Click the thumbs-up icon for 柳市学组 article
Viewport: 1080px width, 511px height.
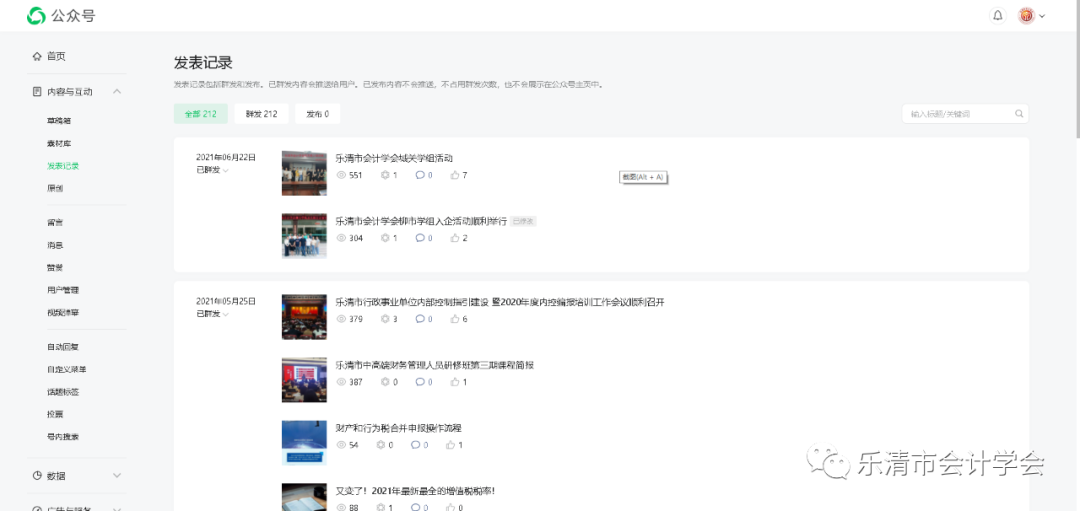[x=455, y=238]
